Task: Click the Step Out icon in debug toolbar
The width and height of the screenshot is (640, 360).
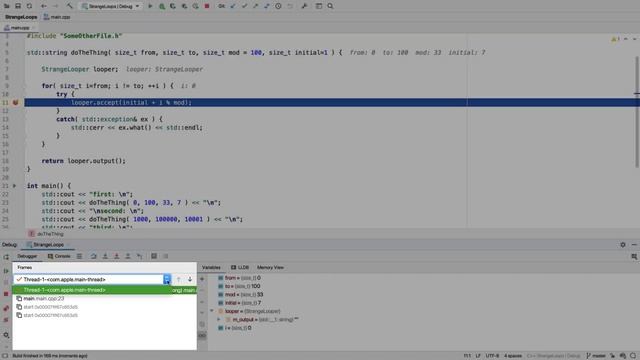Action: click(x=128, y=256)
